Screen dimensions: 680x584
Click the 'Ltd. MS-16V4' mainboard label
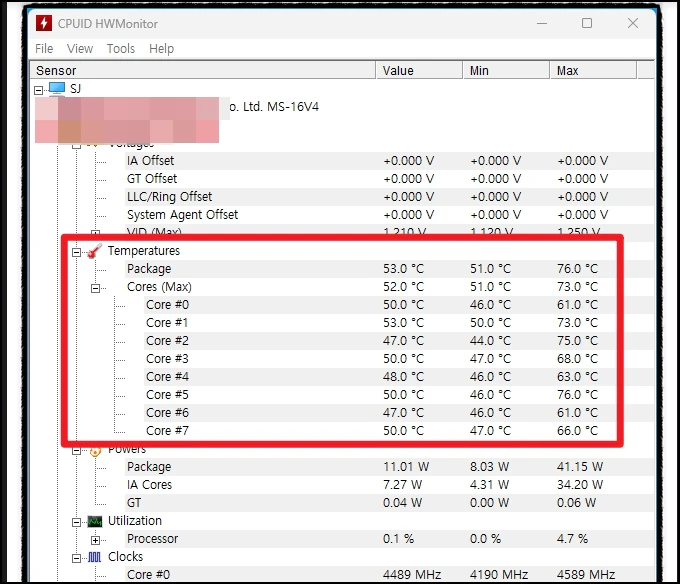click(x=281, y=107)
